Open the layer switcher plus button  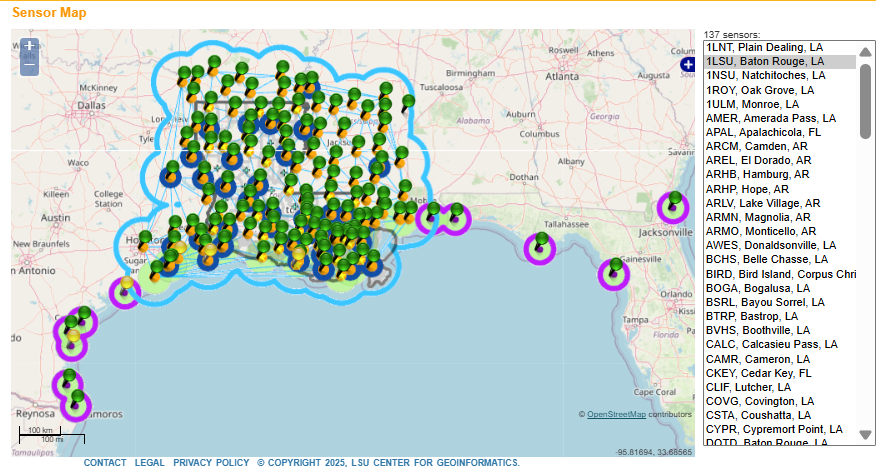point(687,64)
